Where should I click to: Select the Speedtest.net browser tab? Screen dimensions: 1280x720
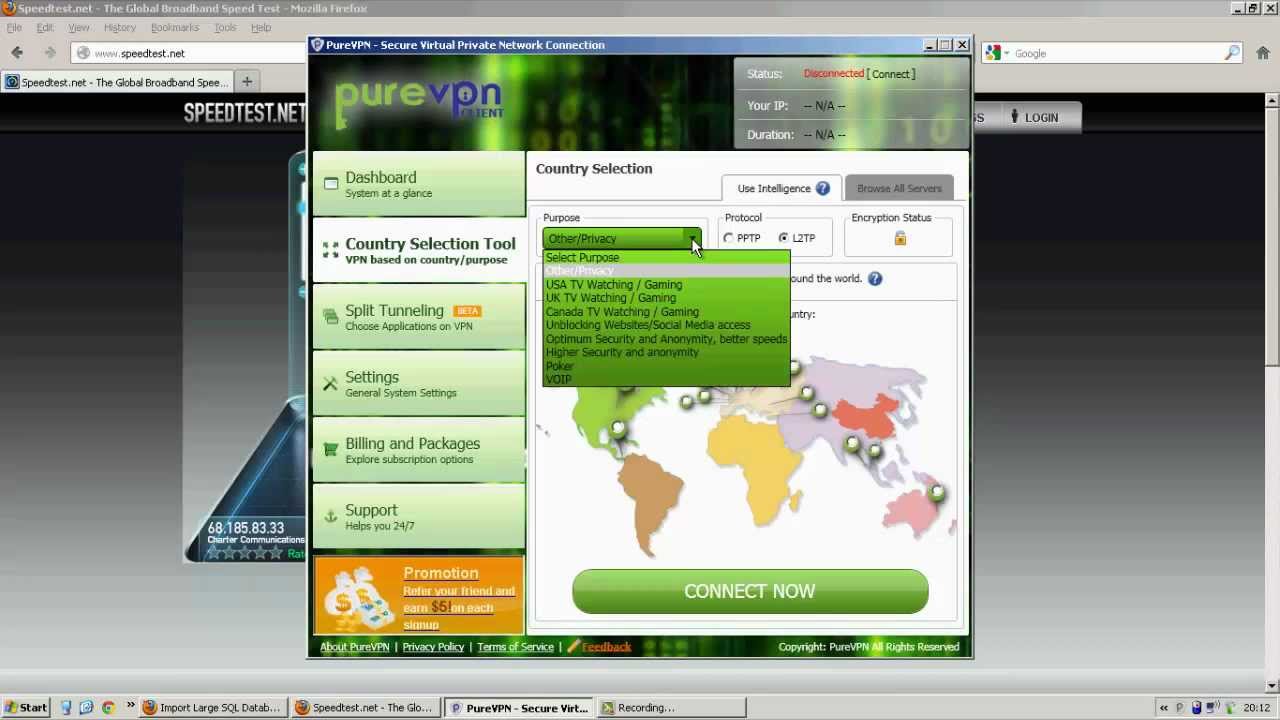[116, 82]
